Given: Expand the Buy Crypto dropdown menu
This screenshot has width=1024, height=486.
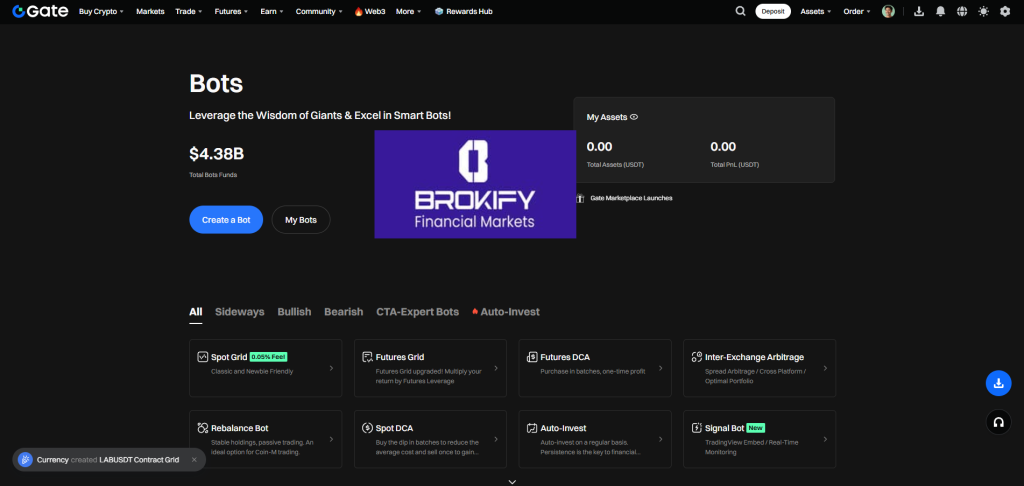Looking at the screenshot, I should point(103,11).
